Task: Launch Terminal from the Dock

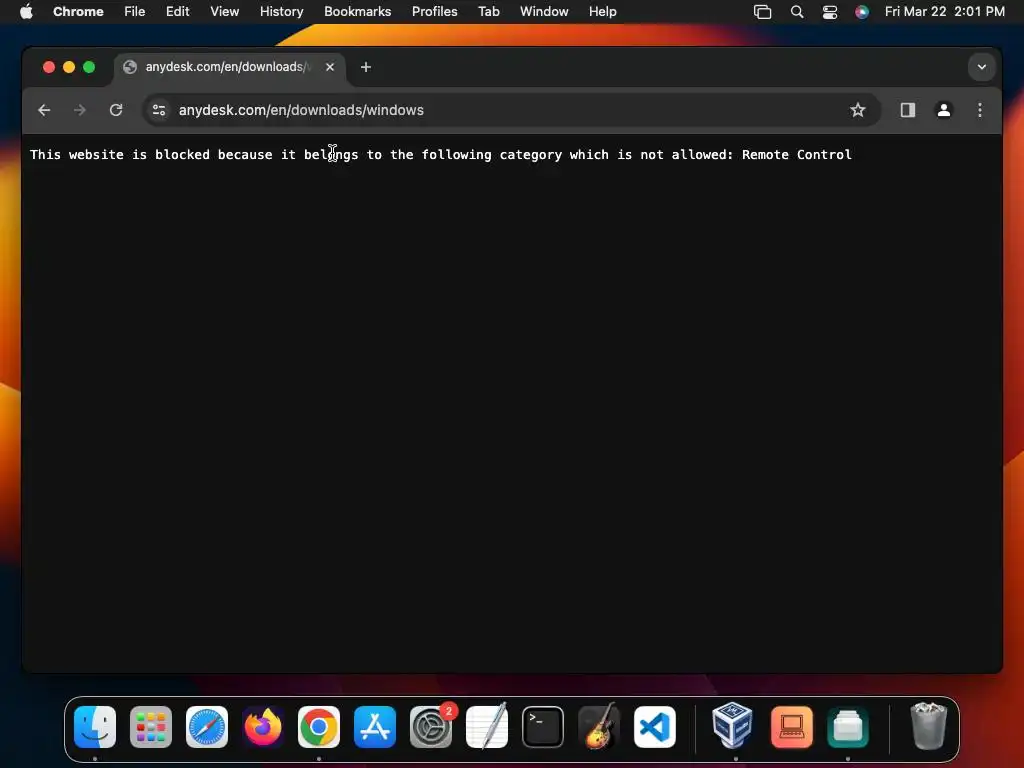Action: pyautogui.click(x=543, y=727)
